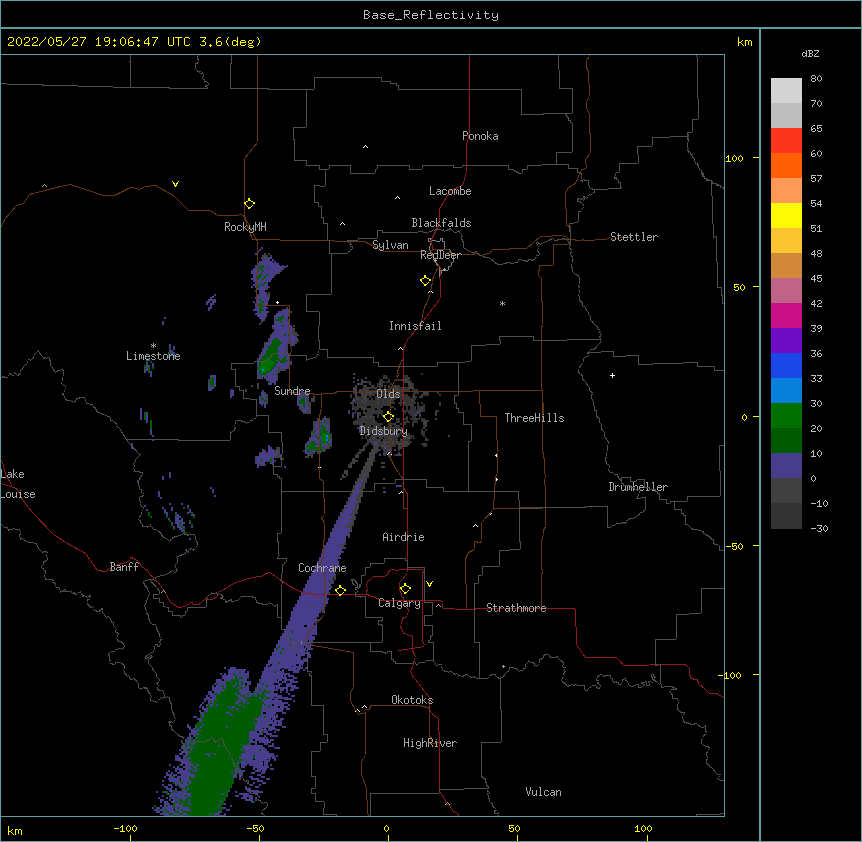Click the RockyMH label
This screenshot has height=842, width=862.
245,227
